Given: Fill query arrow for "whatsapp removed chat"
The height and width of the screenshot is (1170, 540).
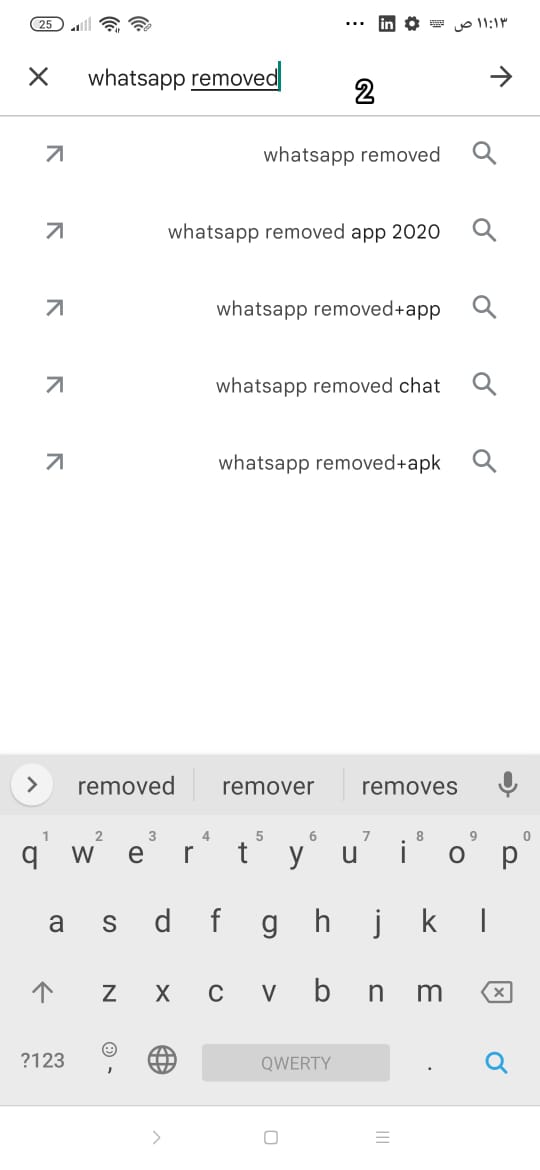Looking at the screenshot, I should click(54, 386).
